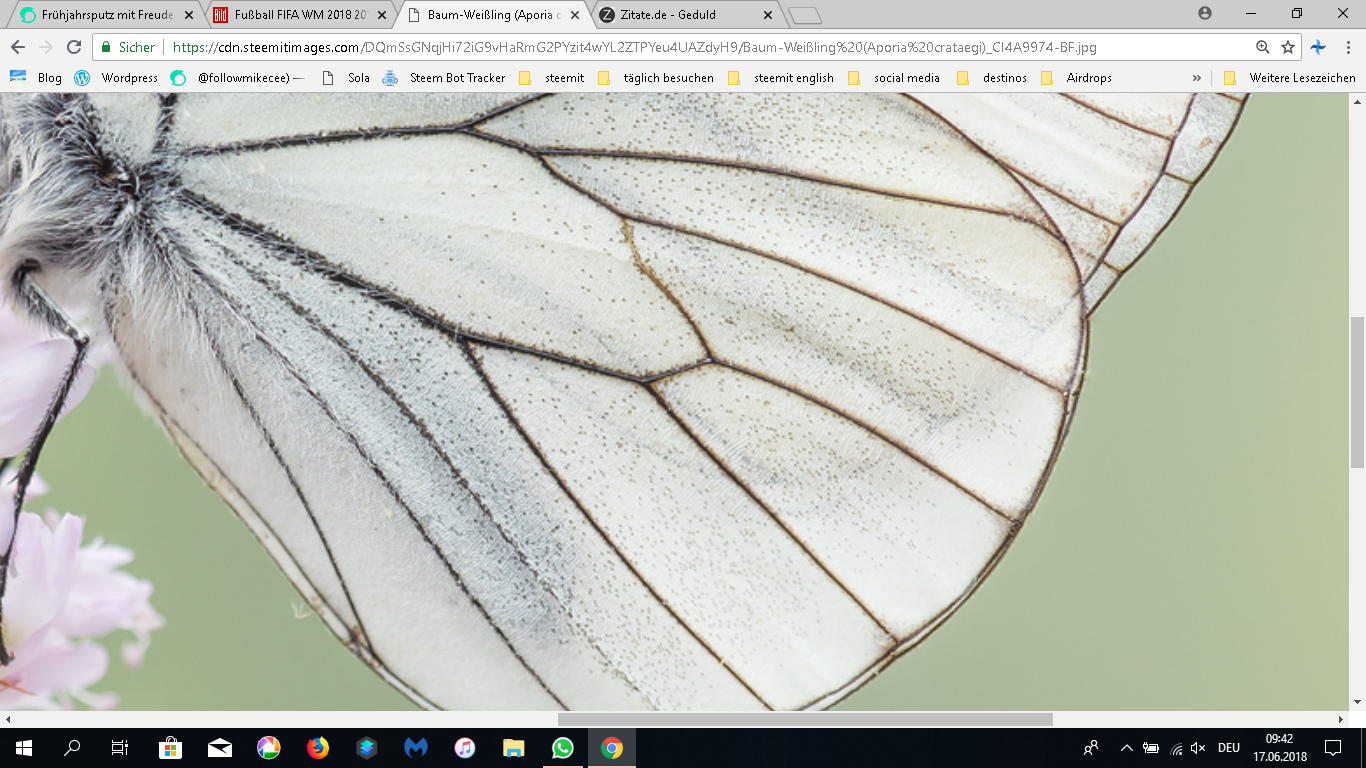Open the Wordpress bookmark

[116, 77]
